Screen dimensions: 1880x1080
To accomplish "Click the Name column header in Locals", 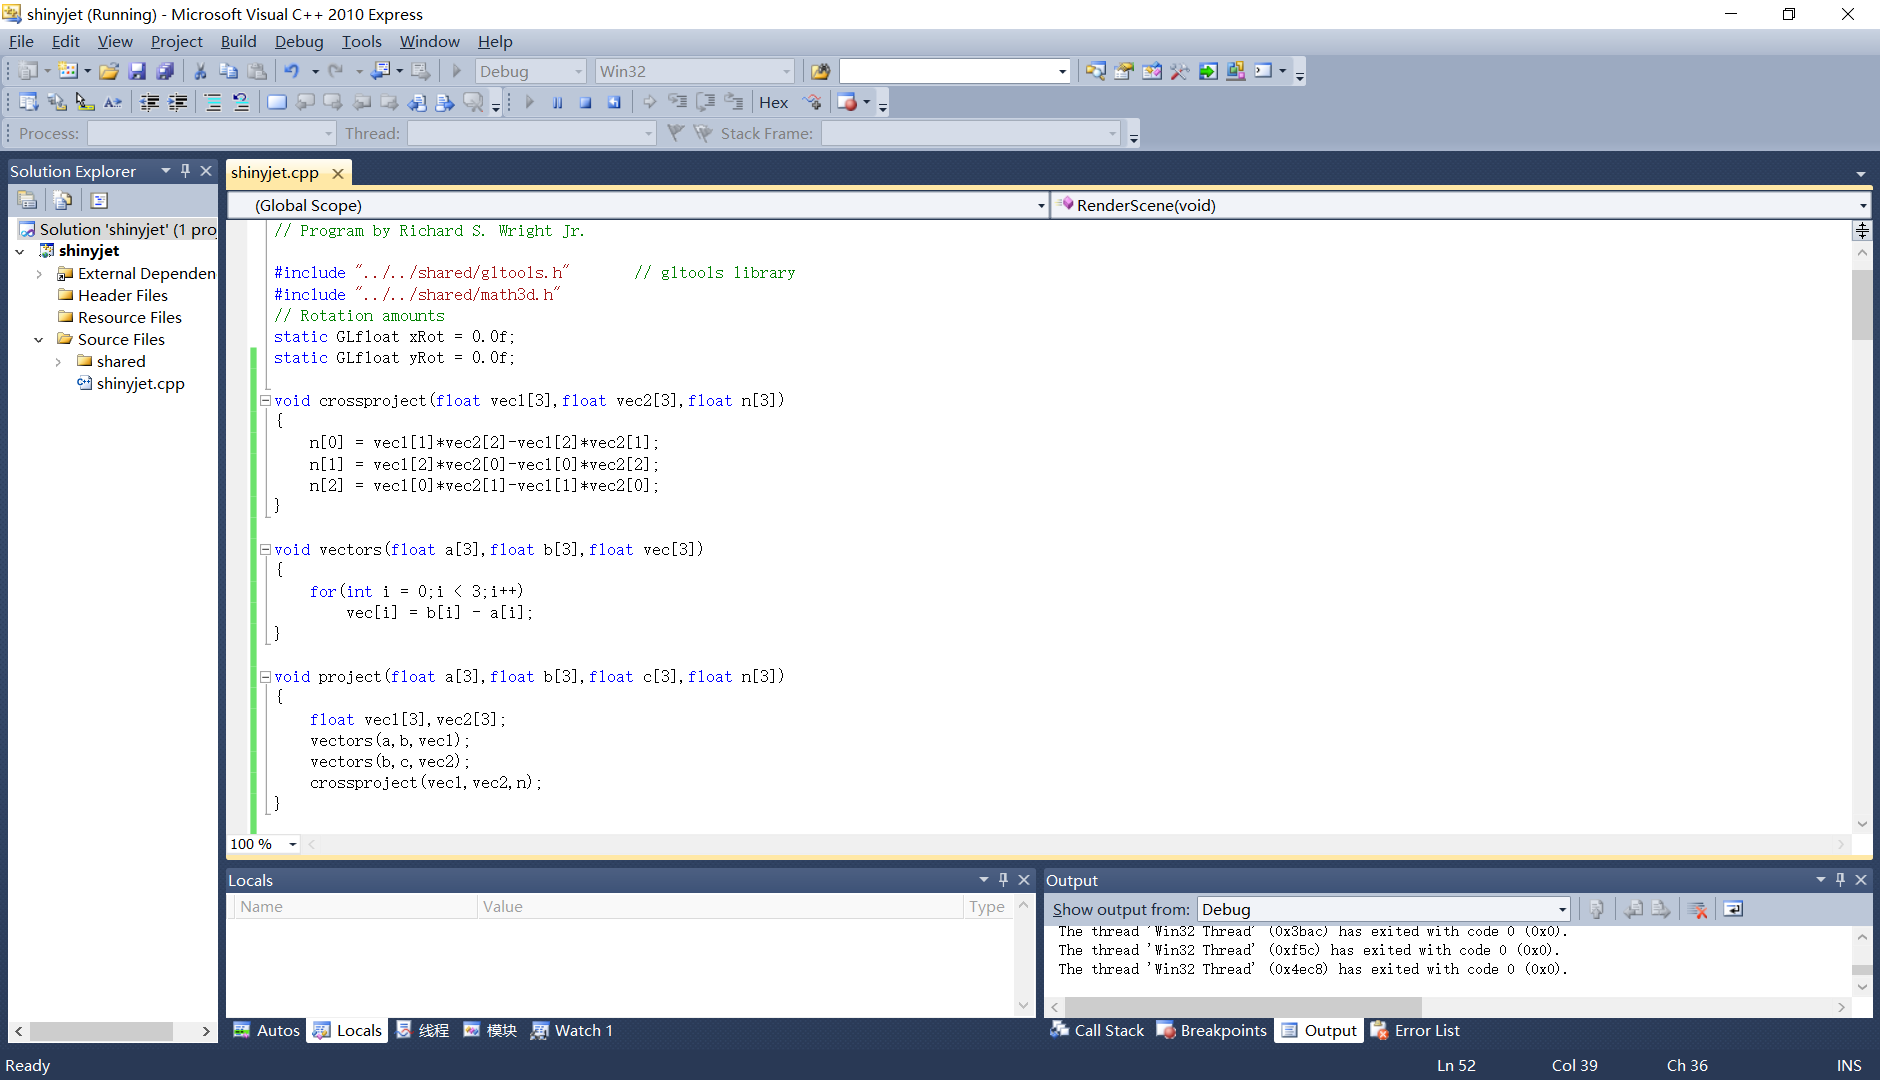I will click(355, 906).
